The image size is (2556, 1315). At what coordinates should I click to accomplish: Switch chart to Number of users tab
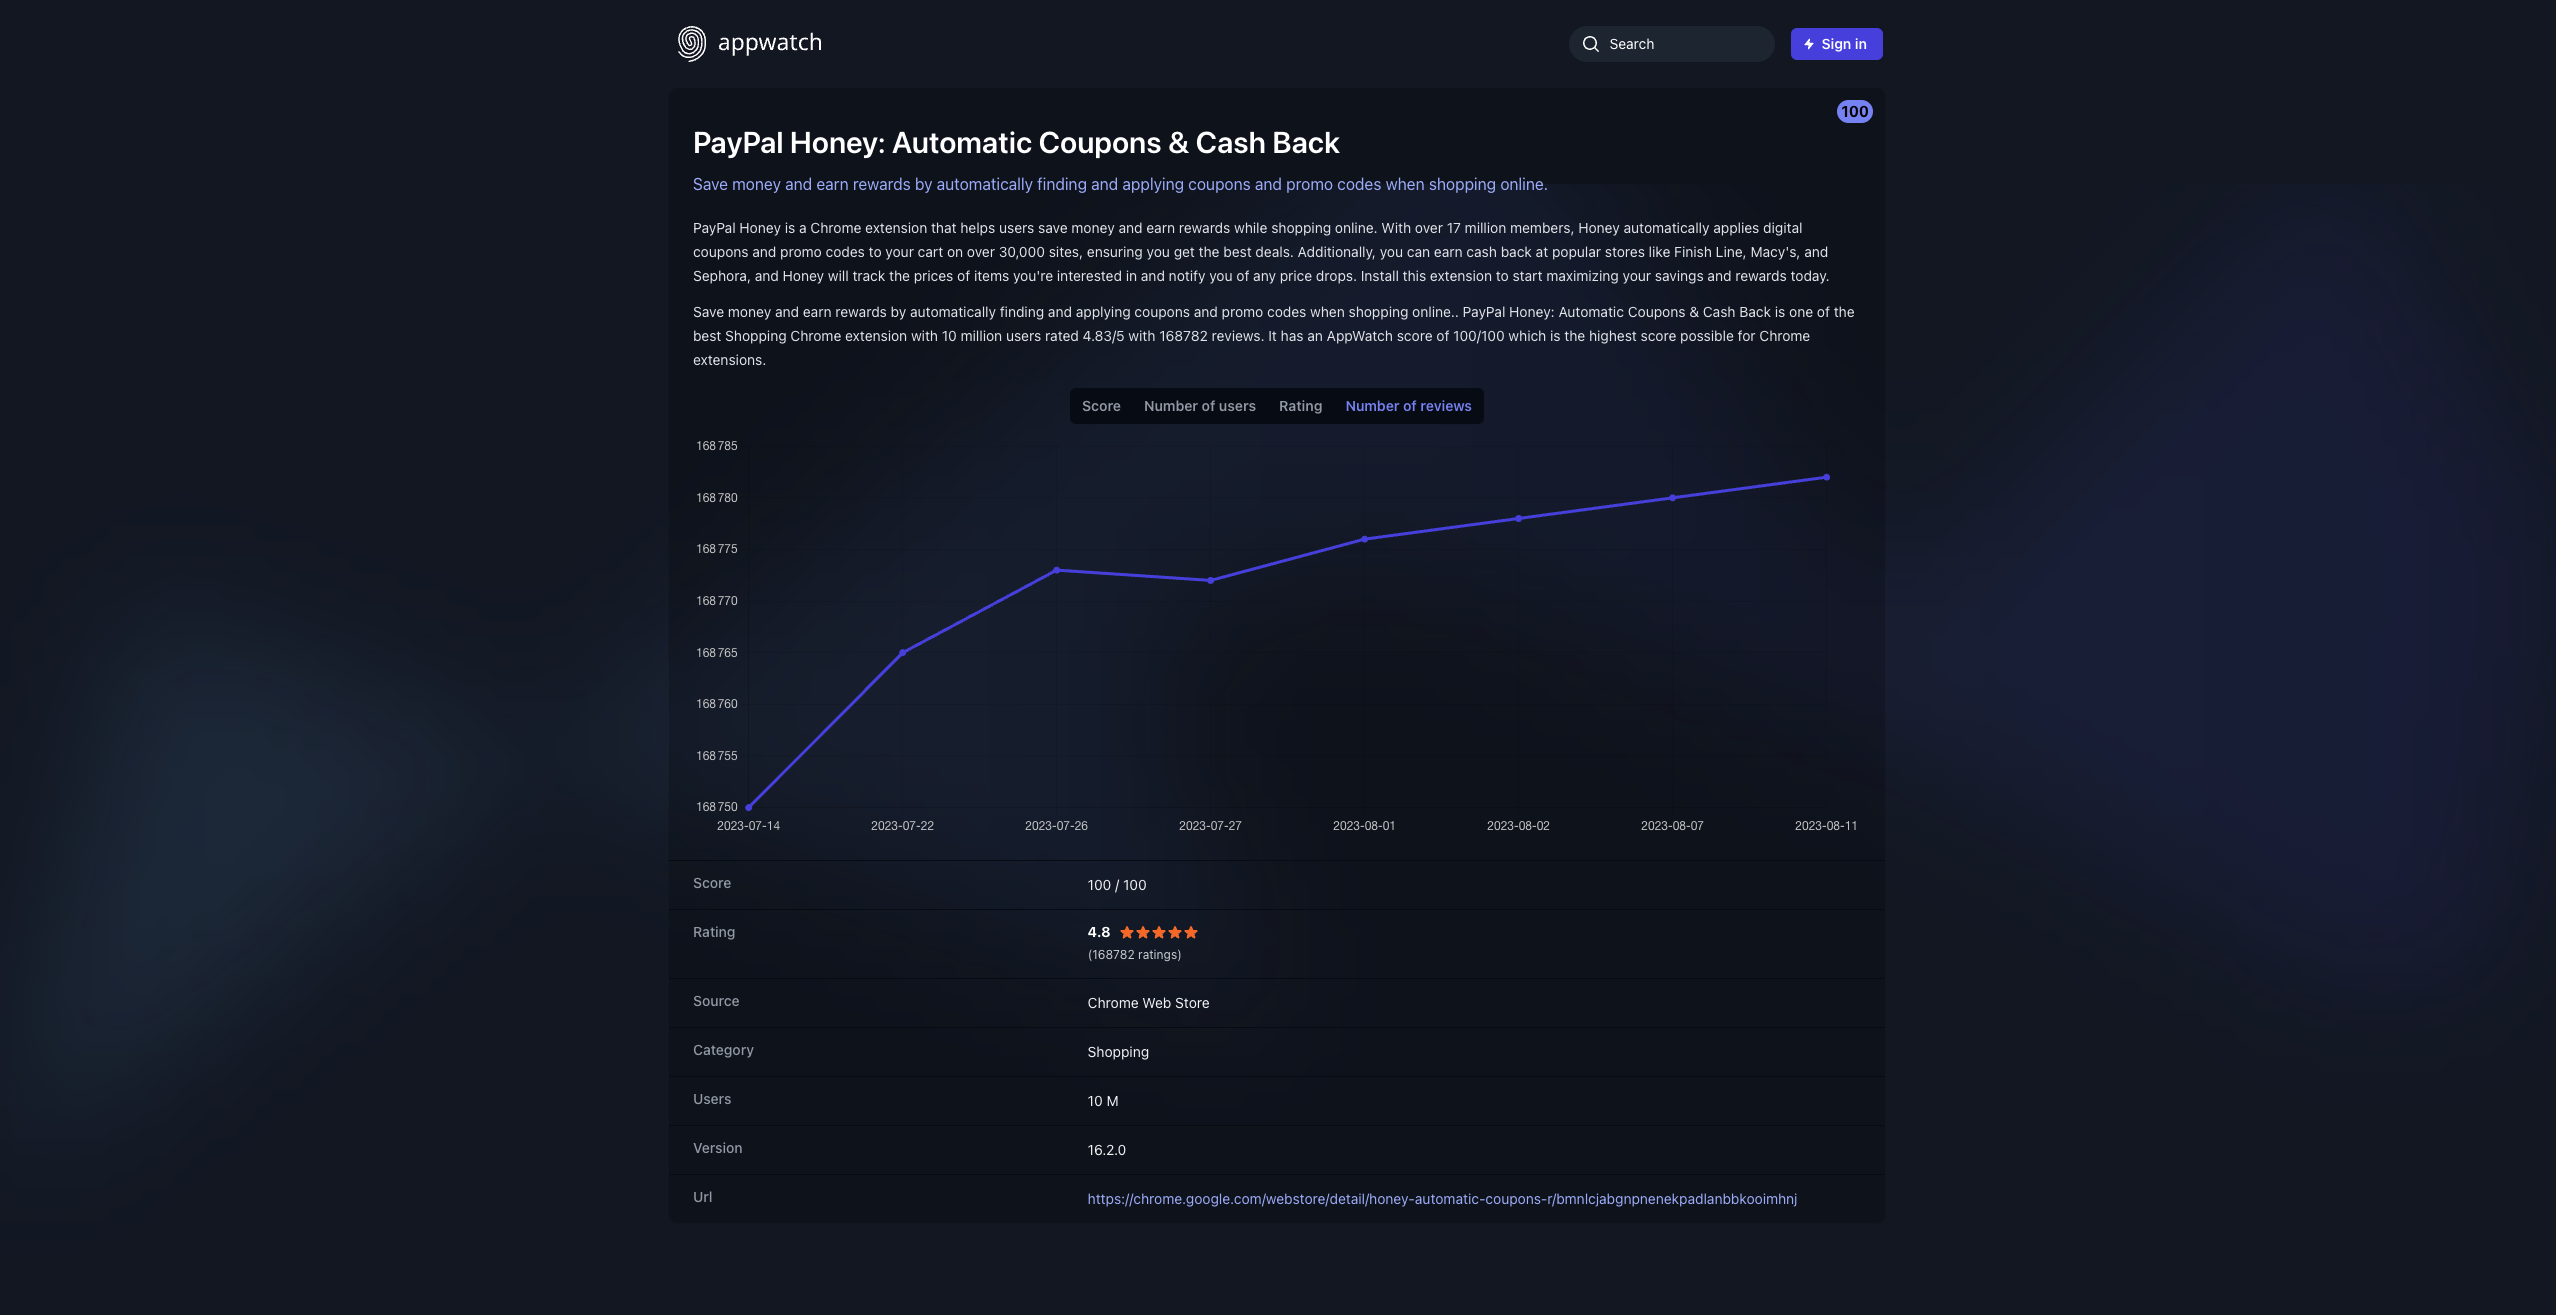coord(1199,406)
